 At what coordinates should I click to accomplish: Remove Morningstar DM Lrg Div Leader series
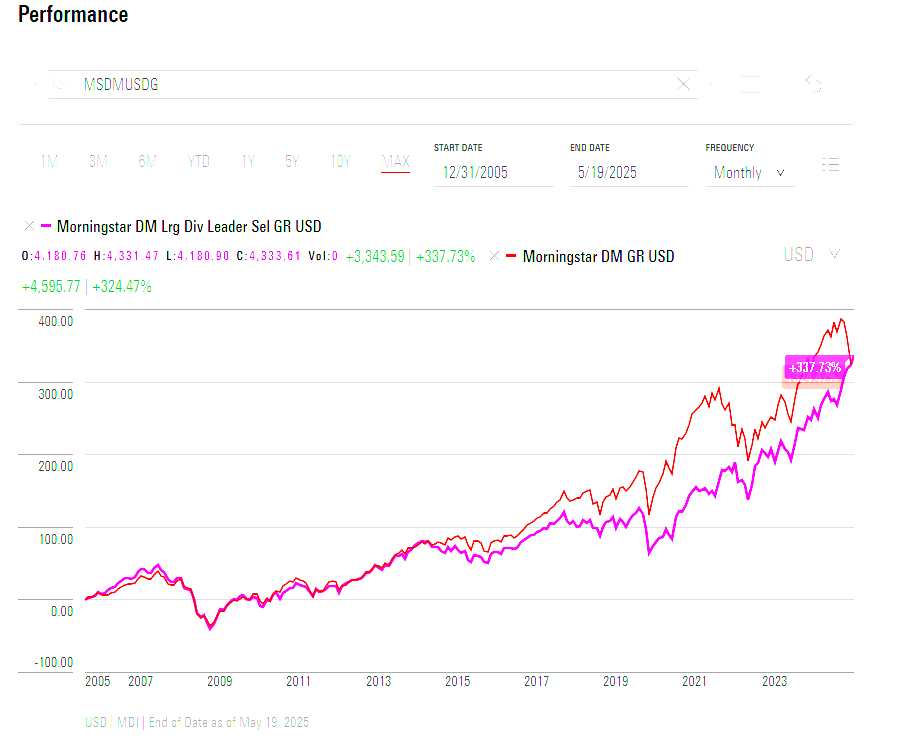coord(29,227)
